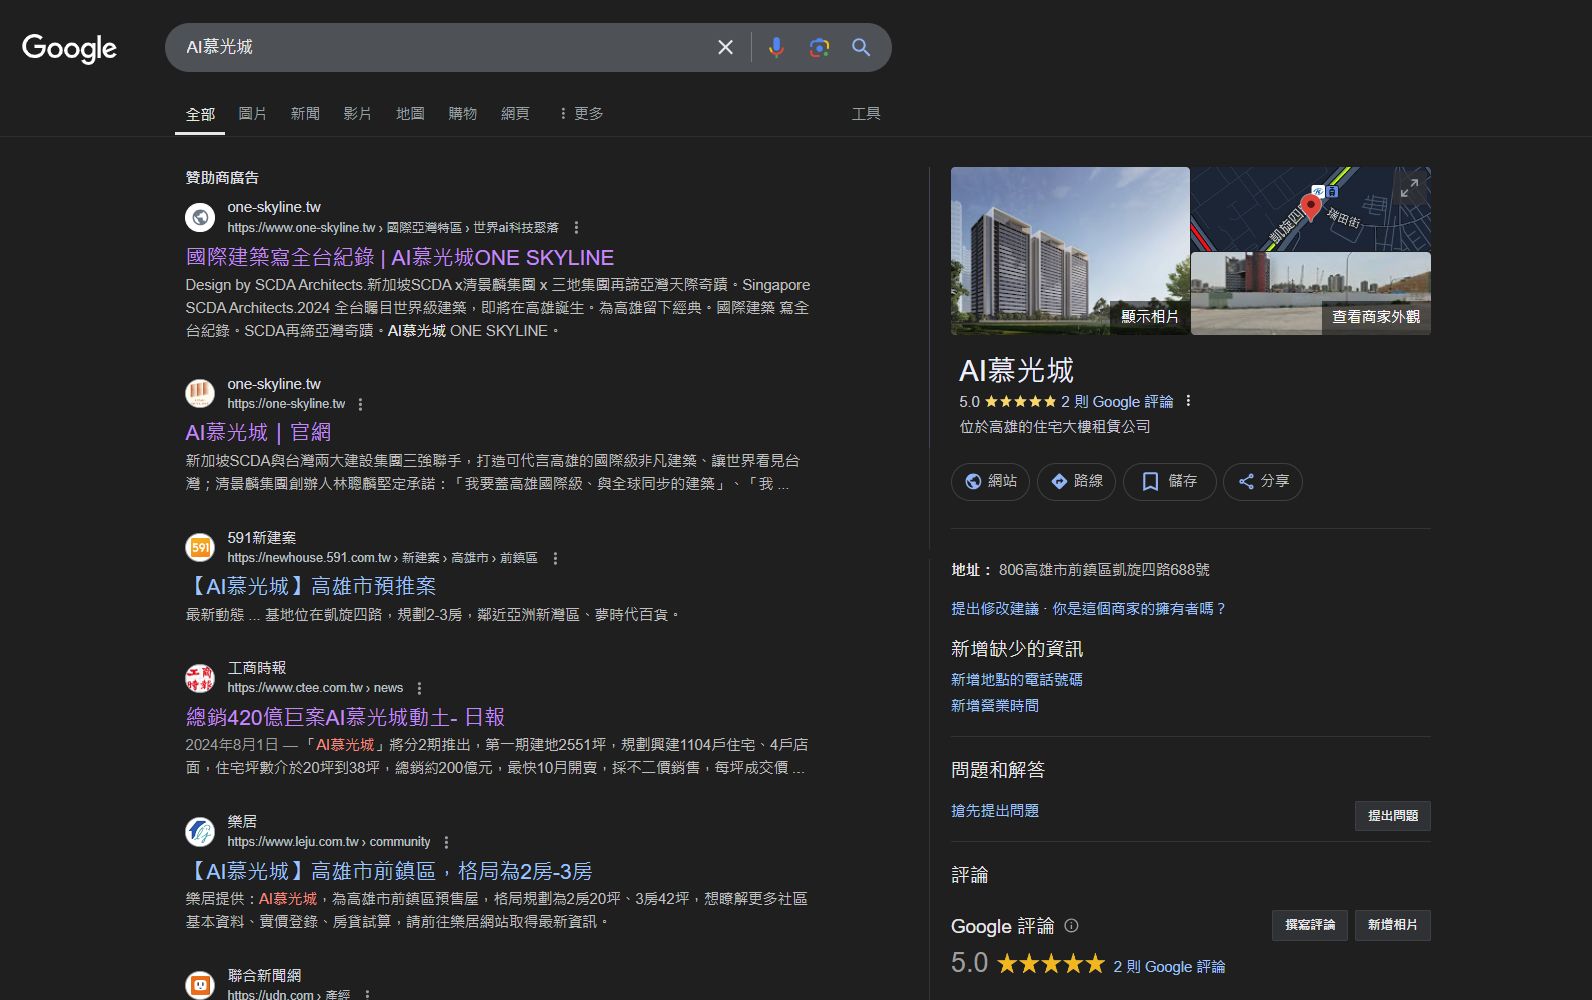The image size is (1592, 1000).
Task: Click the magnifier search icon
Action: click(x=861, y=47)
